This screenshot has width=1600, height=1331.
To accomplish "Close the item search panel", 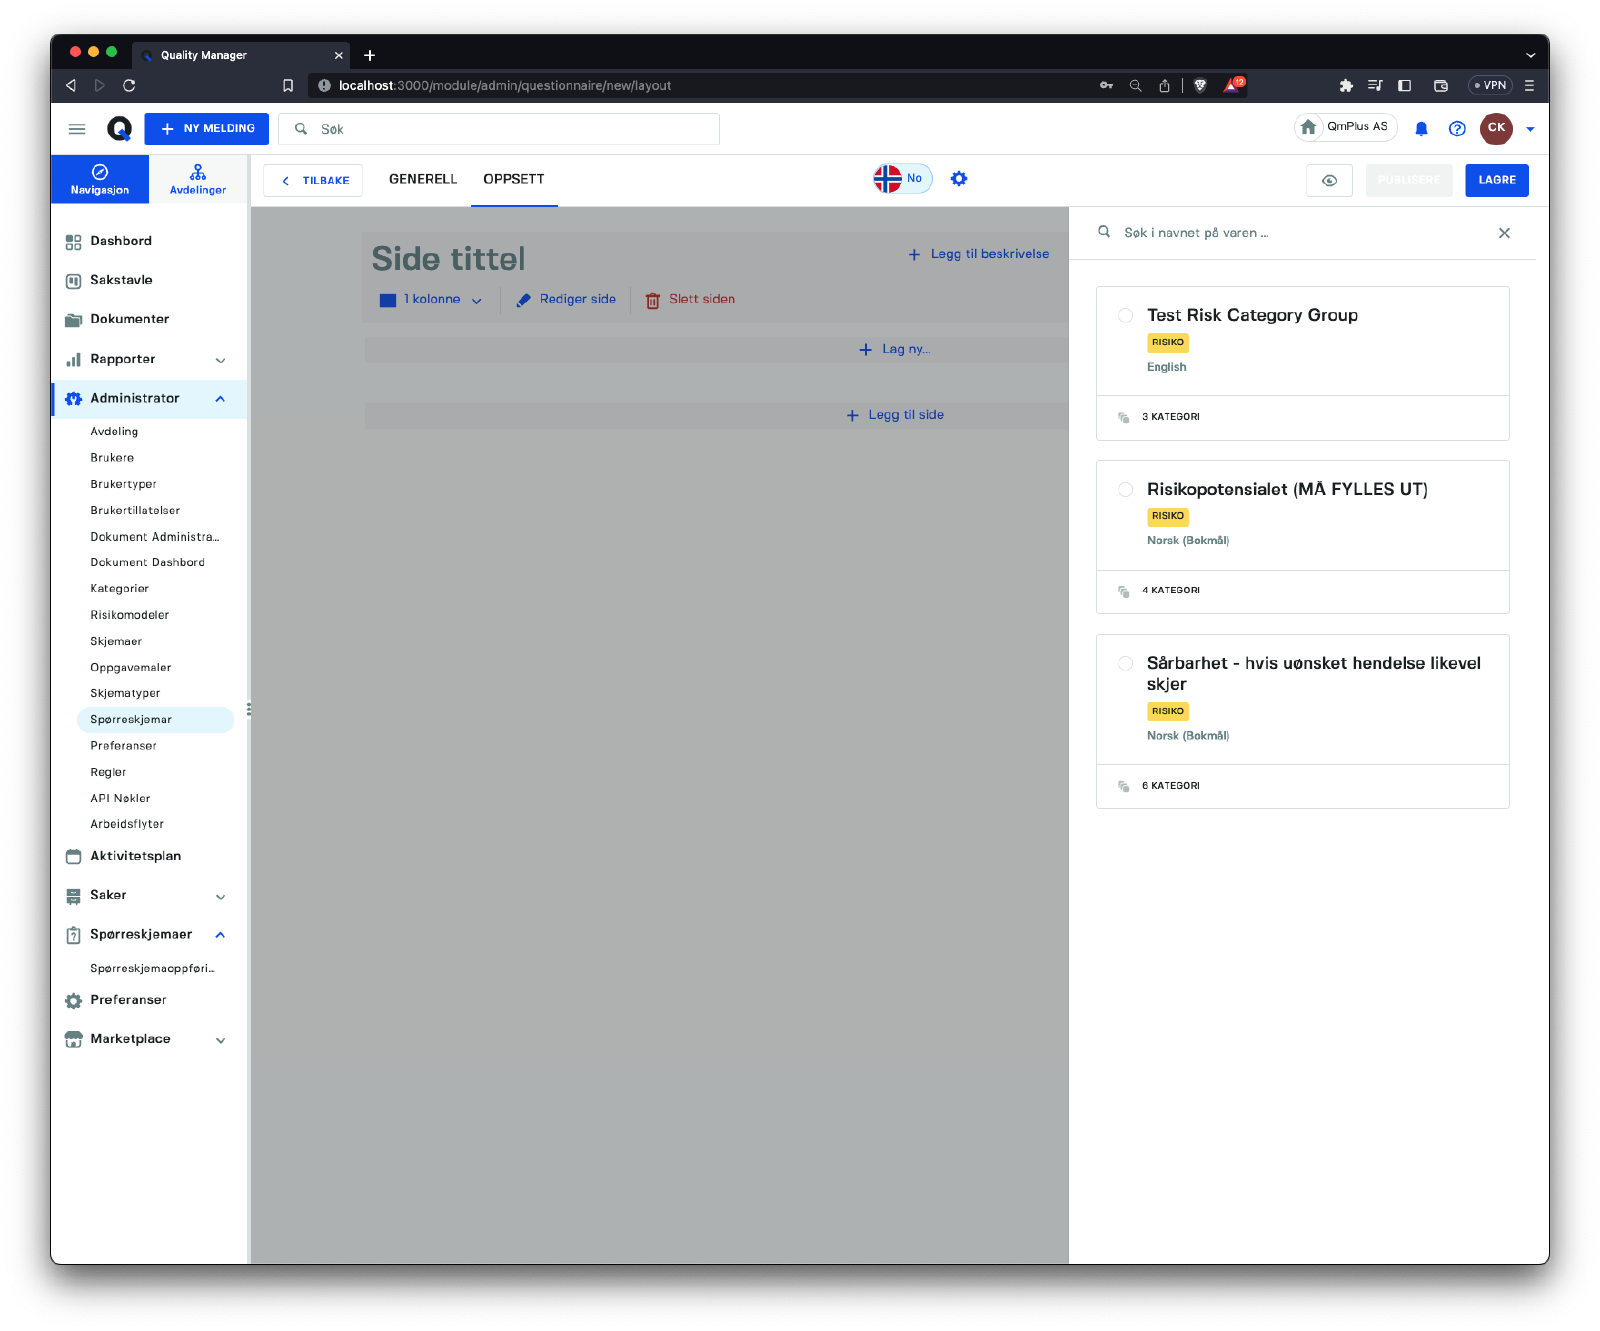I will (x=1504, y=233).
